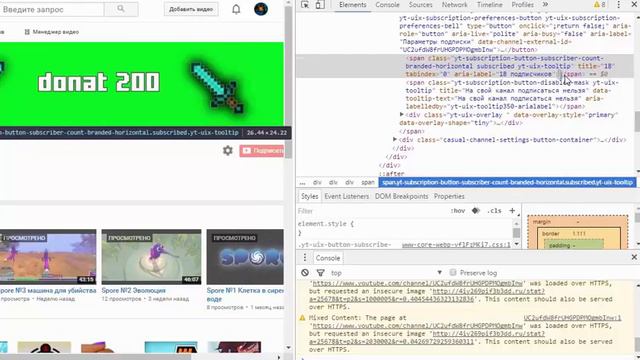Open the Sources tab
The image size is (640, 360).
(420, 5)
